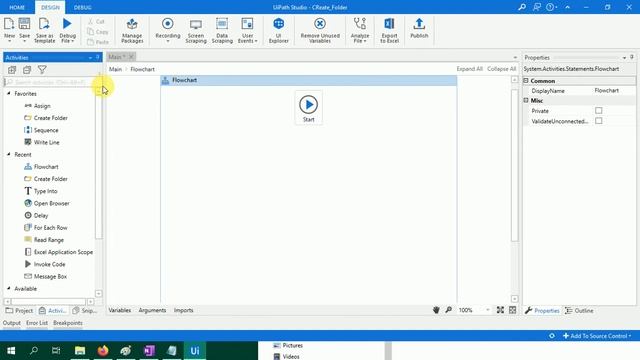Open Add To Source Control menu
Screen dimensions: 640x360
pos(597,336)
